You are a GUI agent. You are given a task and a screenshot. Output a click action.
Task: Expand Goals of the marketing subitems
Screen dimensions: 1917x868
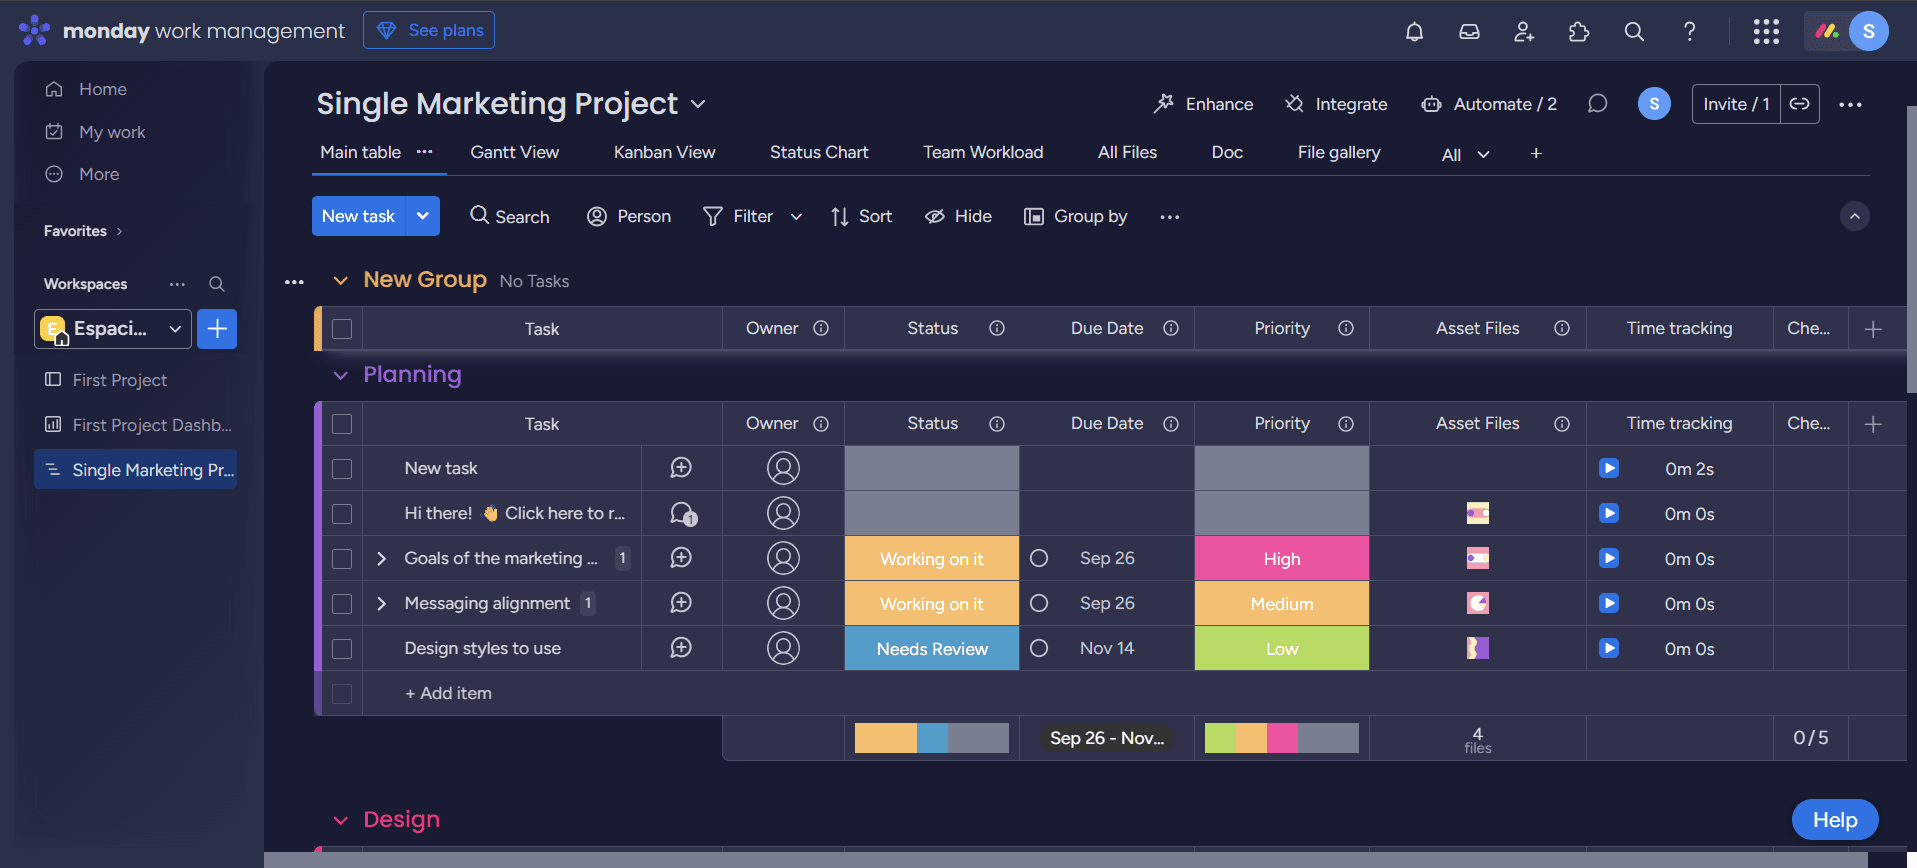point(381,558)
